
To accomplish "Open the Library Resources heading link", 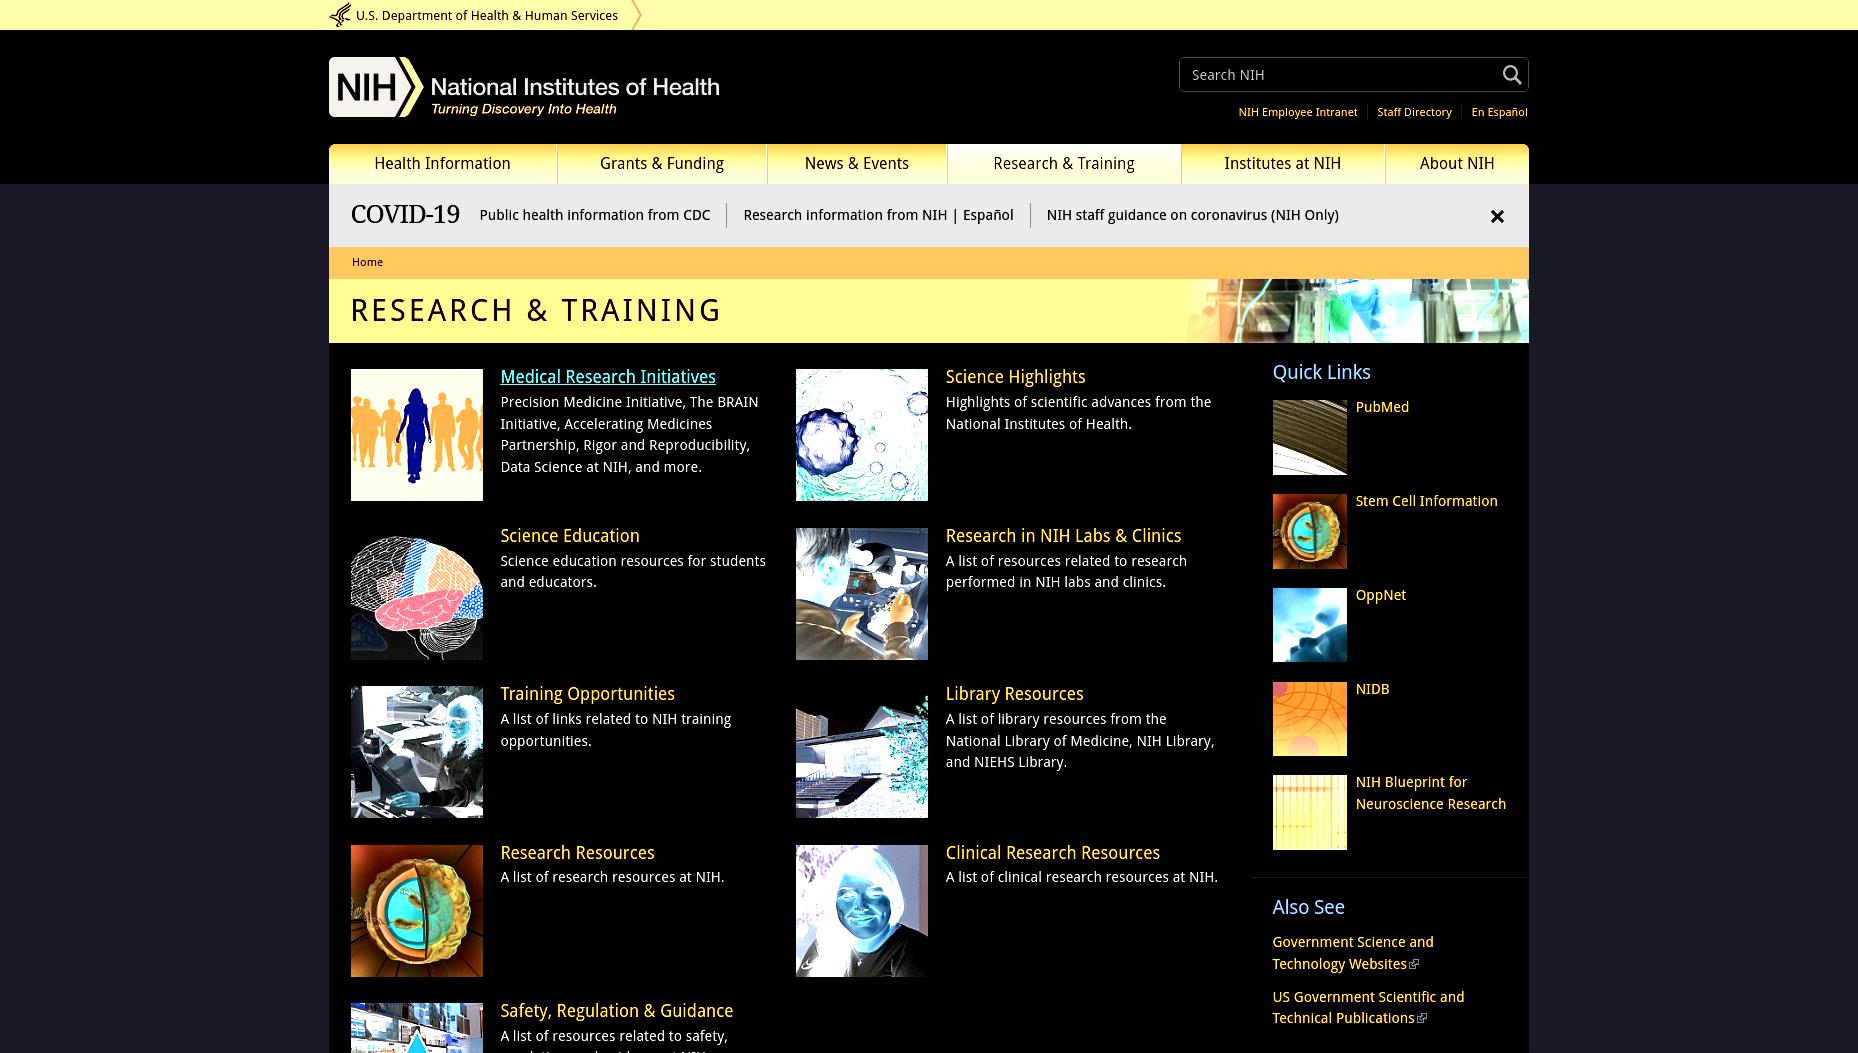I will [x=1014, y=694].
